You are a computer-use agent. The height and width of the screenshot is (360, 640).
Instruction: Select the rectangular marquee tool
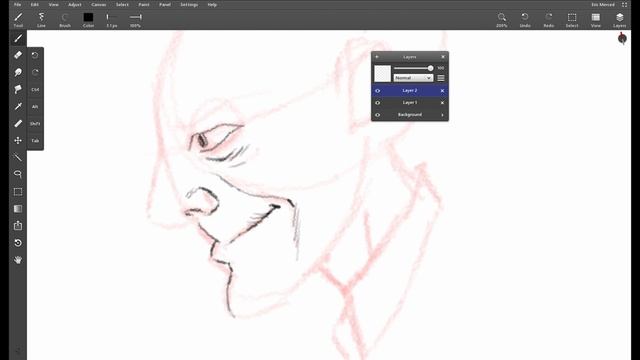(18, 192)
